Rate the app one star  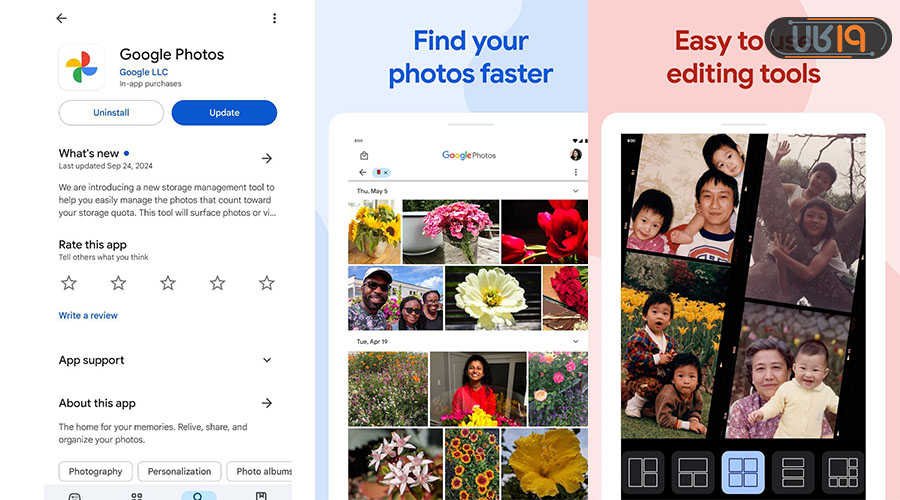[x=69, y=283]
